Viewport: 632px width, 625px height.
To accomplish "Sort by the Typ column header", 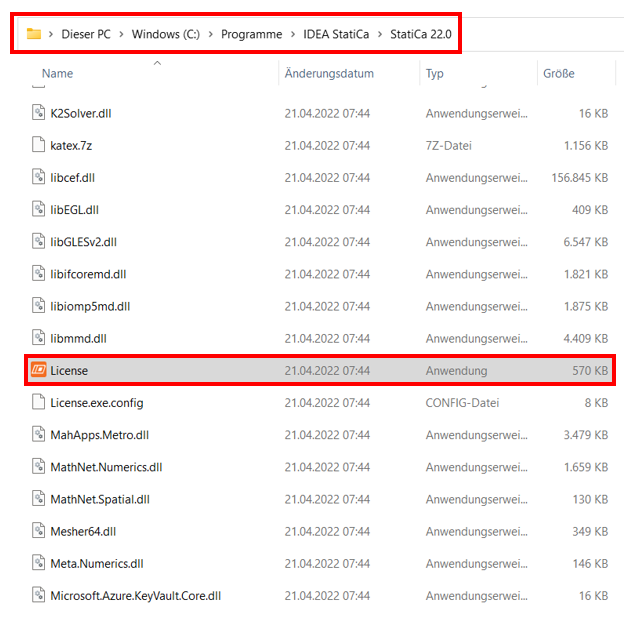I will pos(435,74).
